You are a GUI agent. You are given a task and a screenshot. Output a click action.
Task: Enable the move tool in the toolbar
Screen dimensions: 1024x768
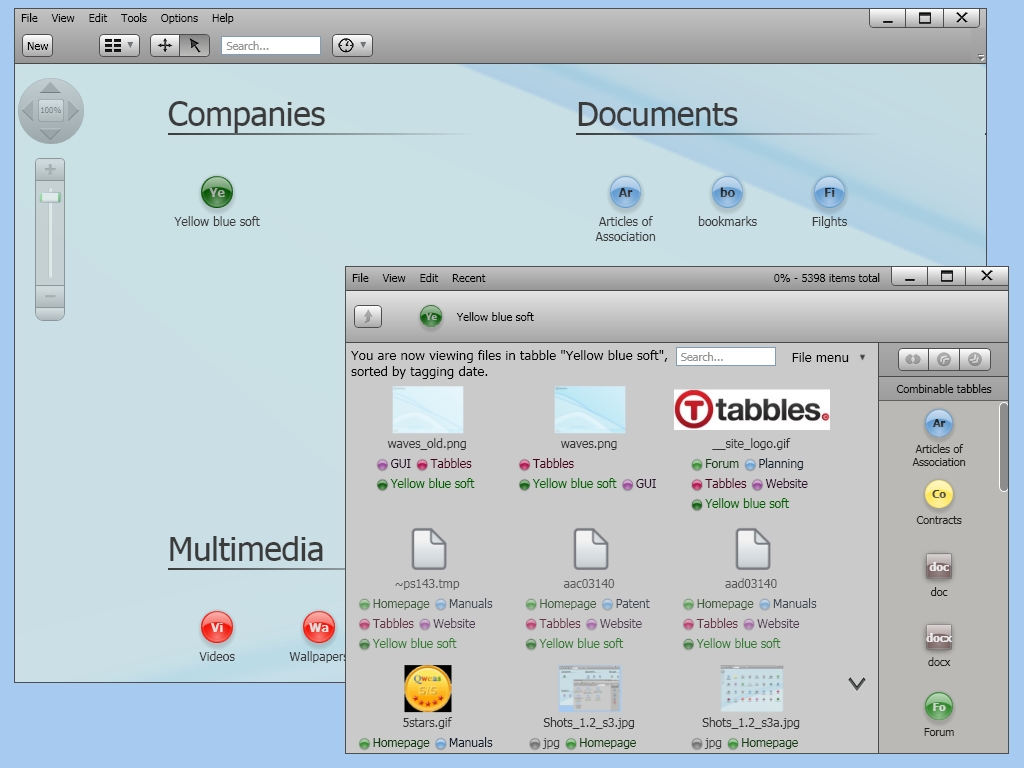tap(167, 45)
